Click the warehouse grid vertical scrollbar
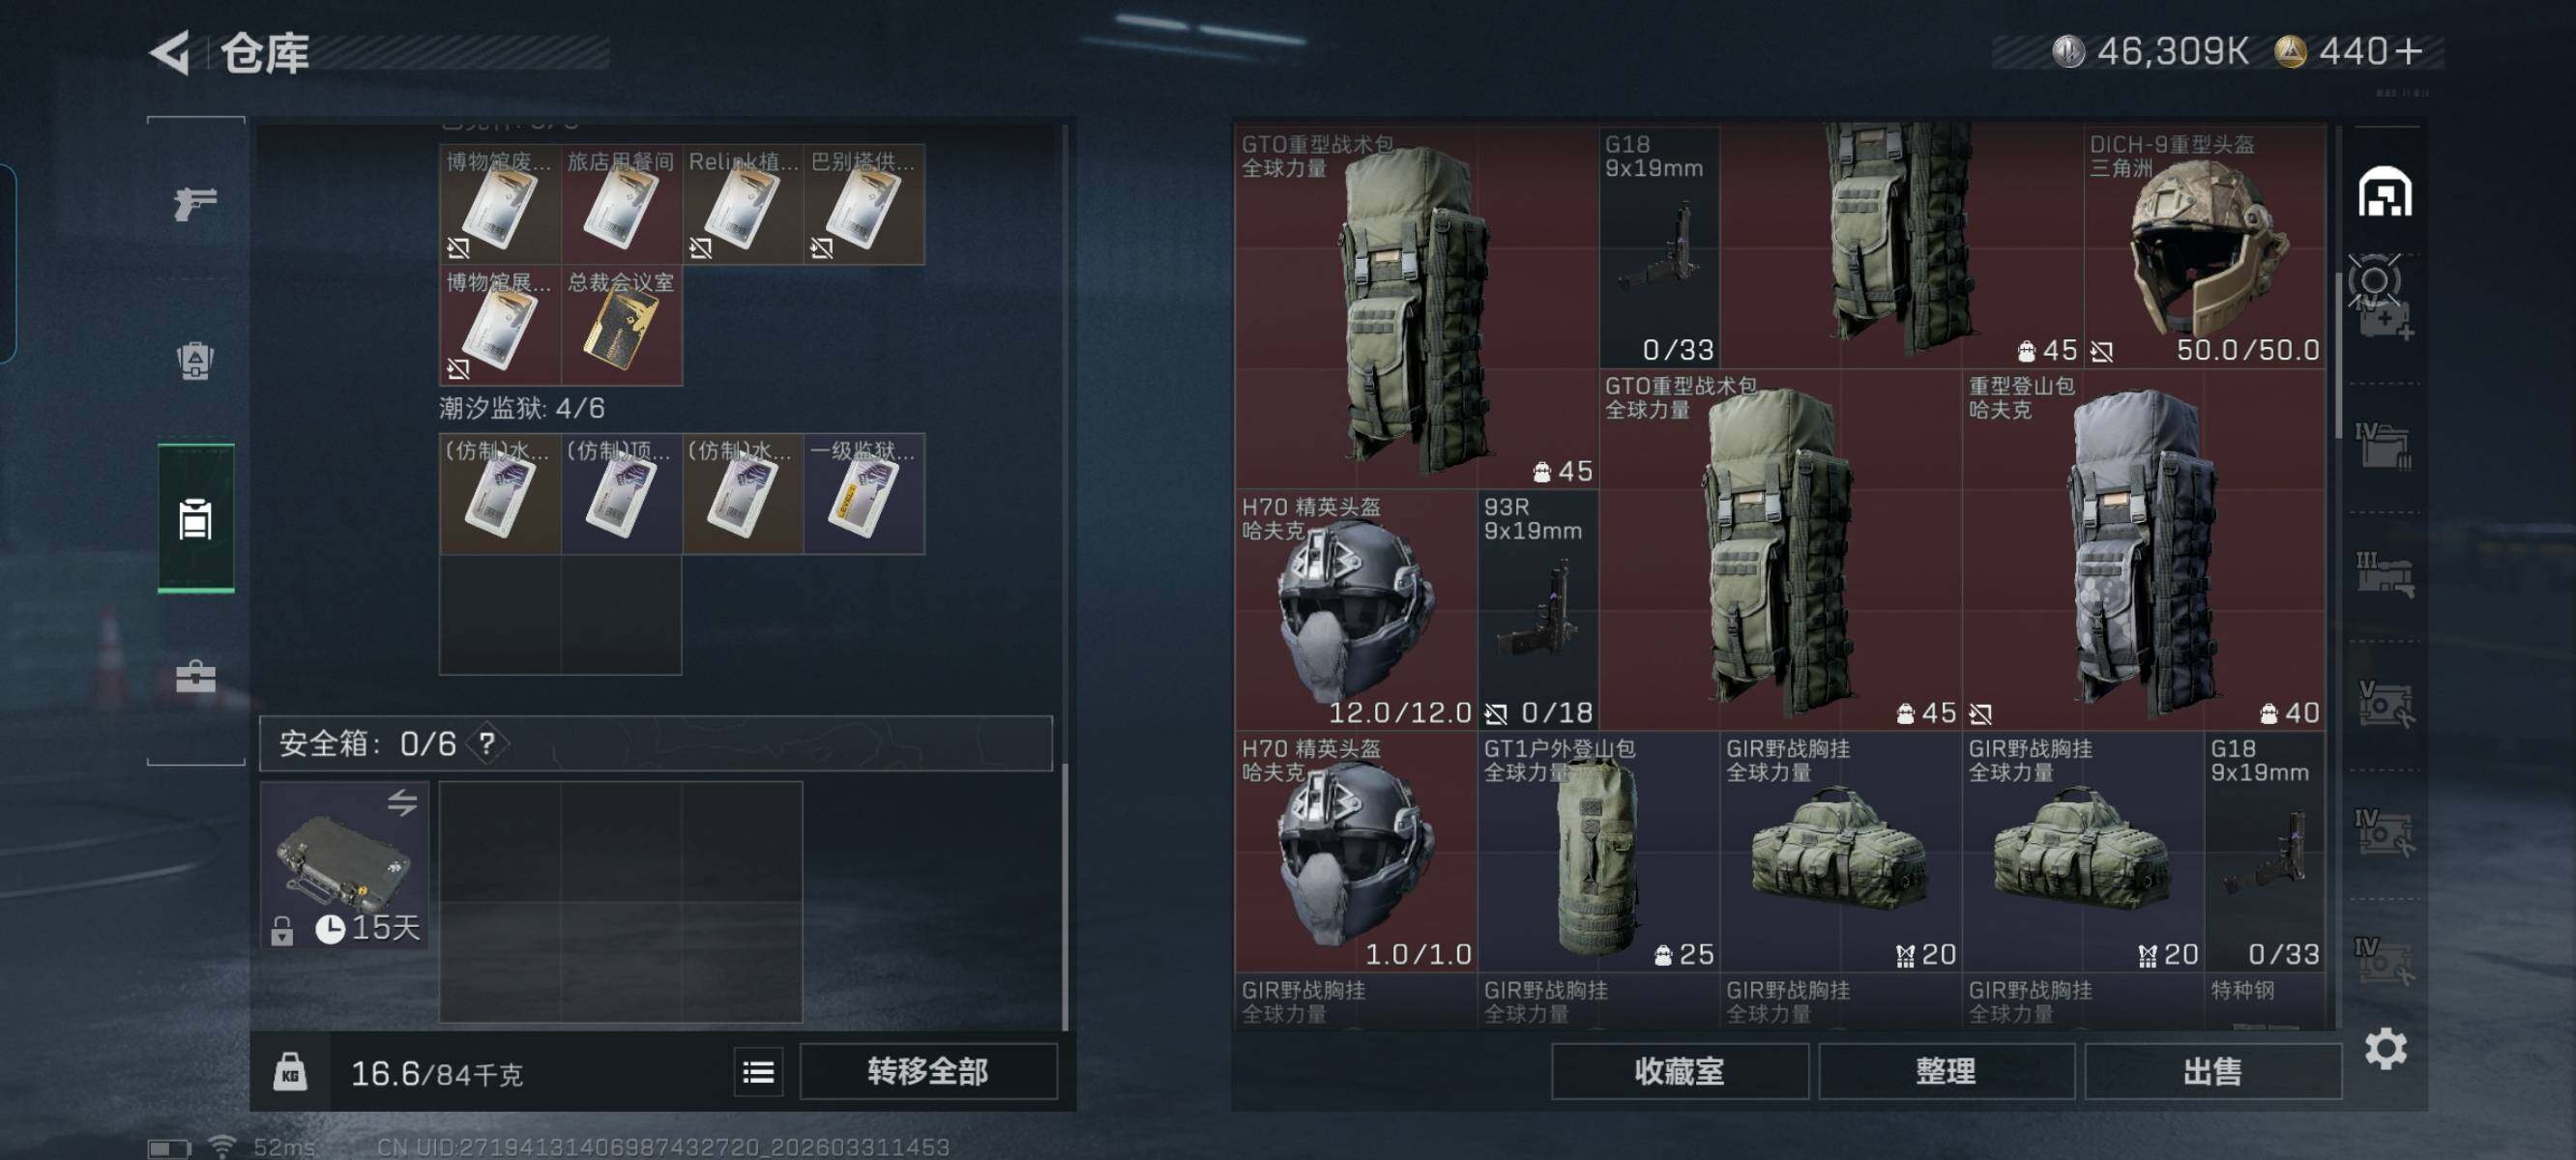 (x=2337, y=354)
